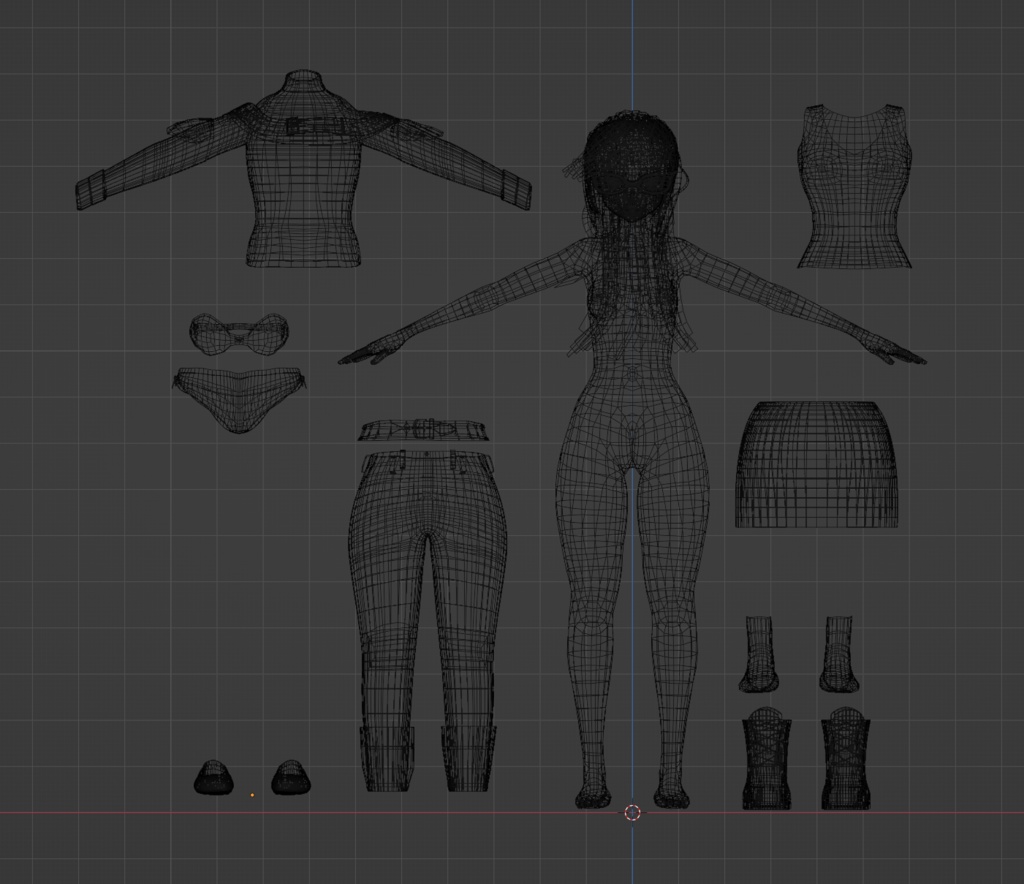Click the short skirt on the right side
Viewport: 1024px width, 884px height.
click(820, 465)
